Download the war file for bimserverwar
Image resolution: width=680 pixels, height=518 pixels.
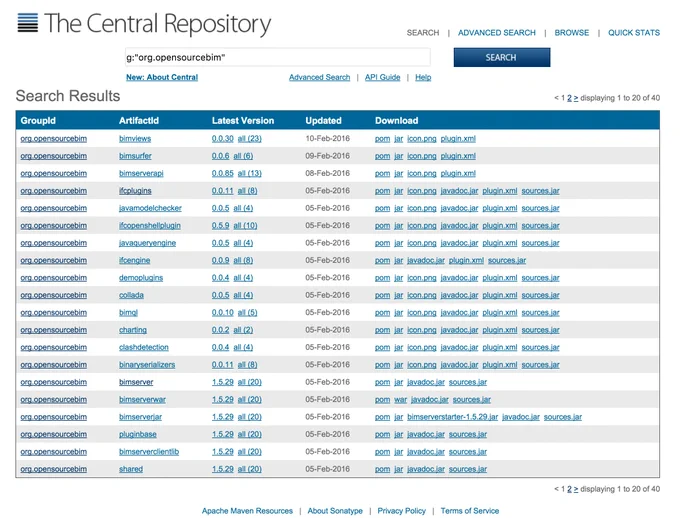pyautogui.click(x=400, y=400)
